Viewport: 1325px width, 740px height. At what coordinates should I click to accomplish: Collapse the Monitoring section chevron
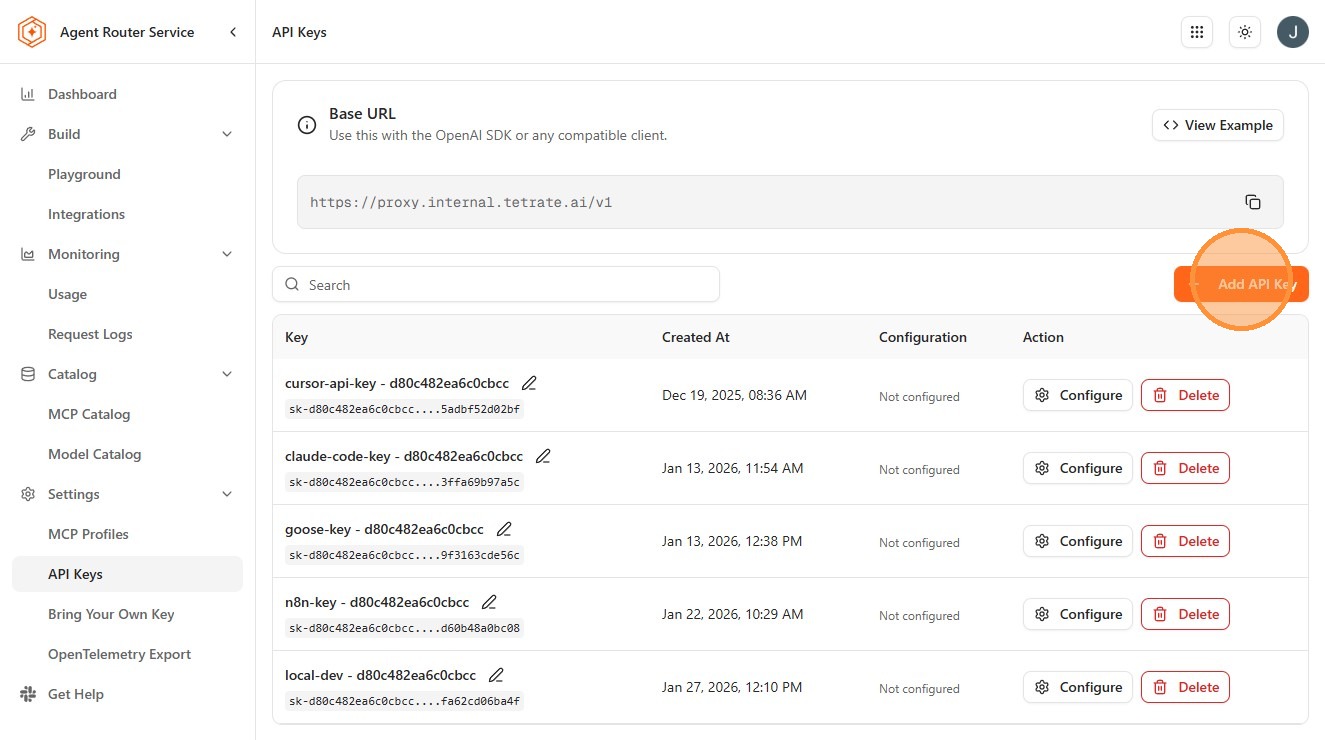coord(227,254)
